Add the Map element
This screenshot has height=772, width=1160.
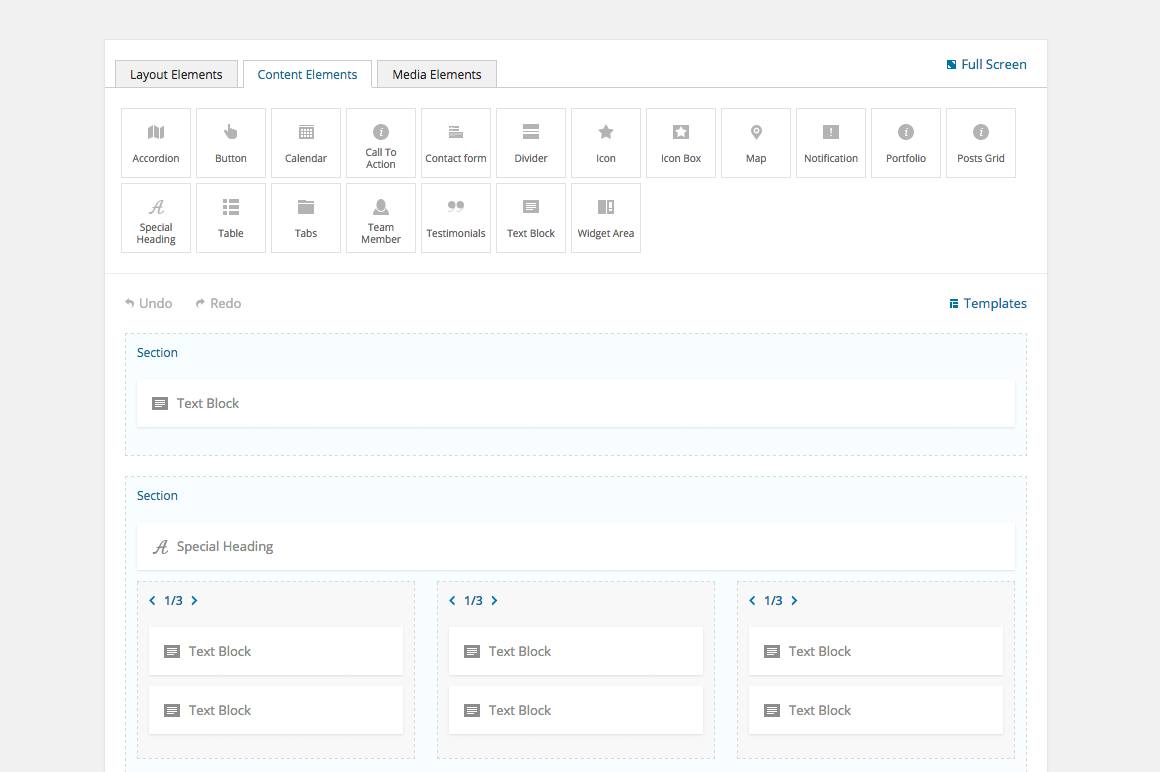pos(756,143)
